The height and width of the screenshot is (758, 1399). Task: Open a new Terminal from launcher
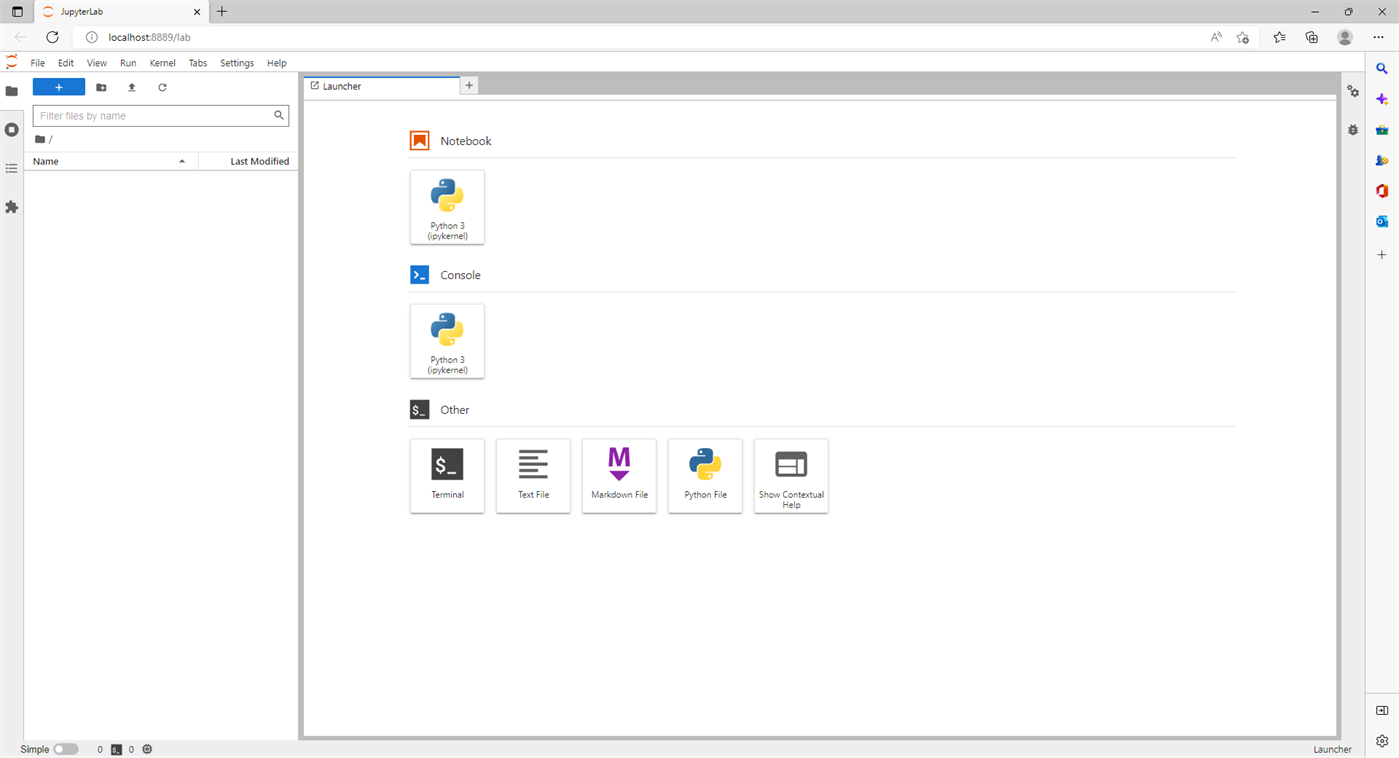click(447, 476)
